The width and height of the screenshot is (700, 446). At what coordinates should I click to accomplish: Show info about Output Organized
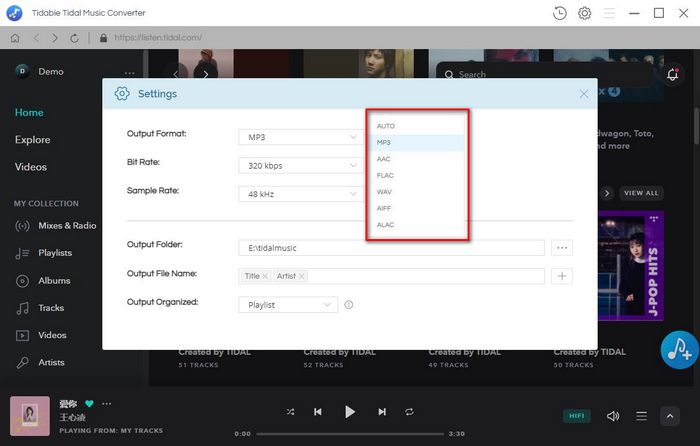click(349, 305)
